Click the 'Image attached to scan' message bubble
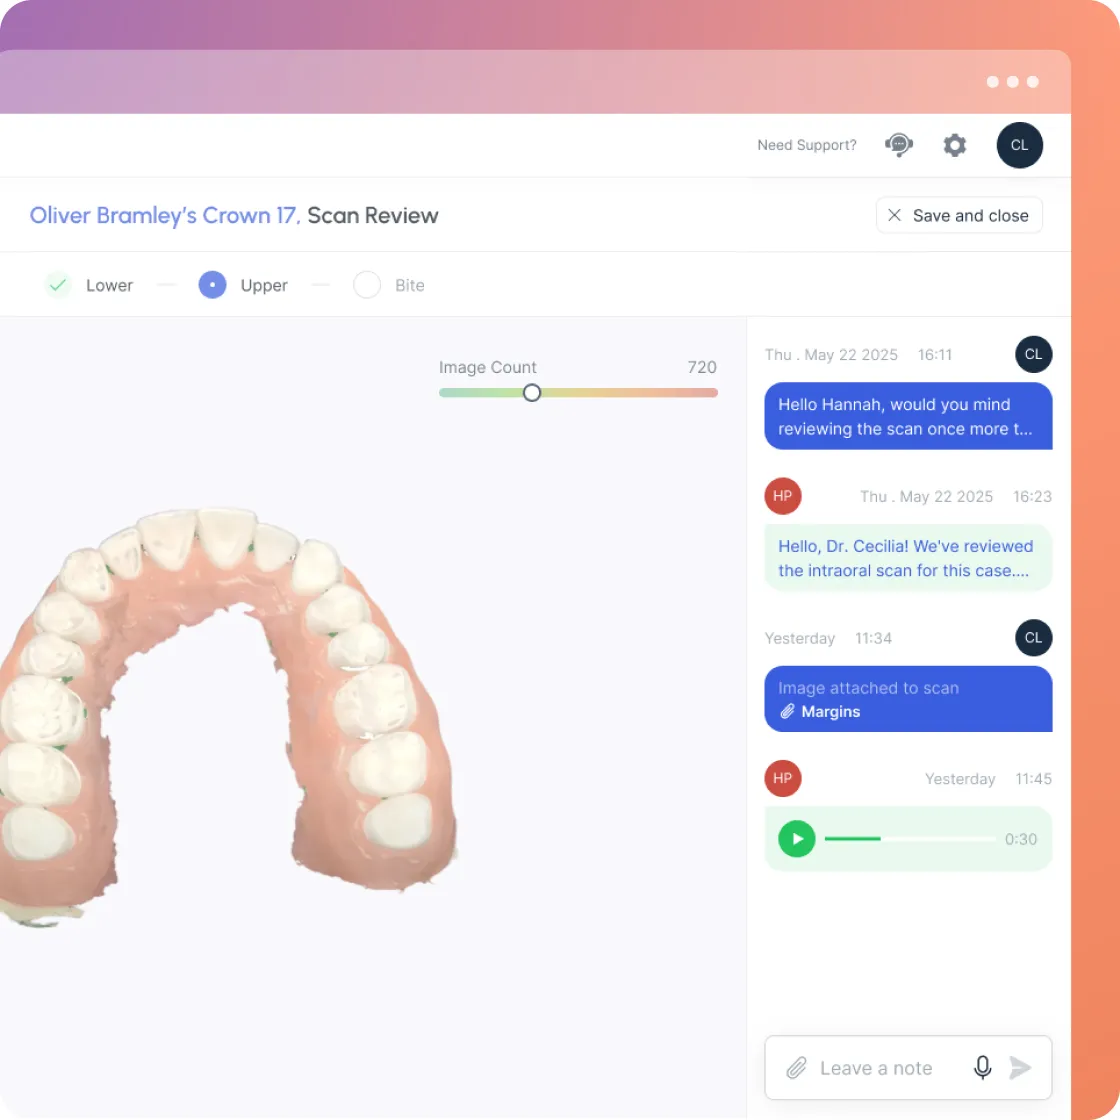This screenshot has height=1120, width=1120. (x=908, y=699)
